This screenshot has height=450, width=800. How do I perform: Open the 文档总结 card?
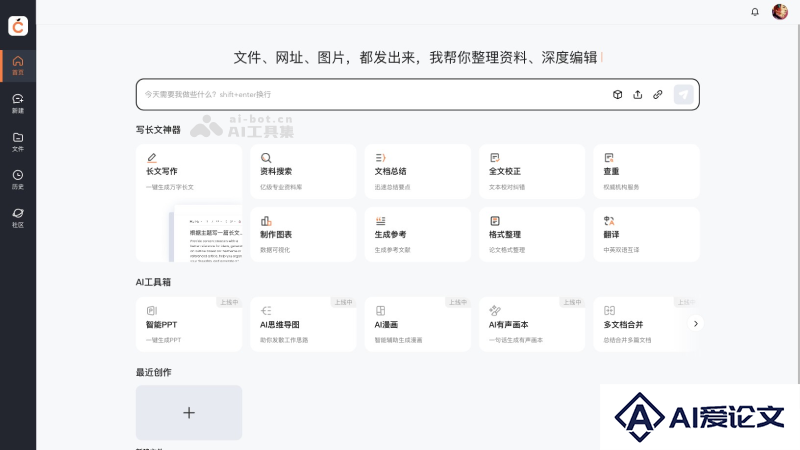pyautogui.click(x=417, y=171)
